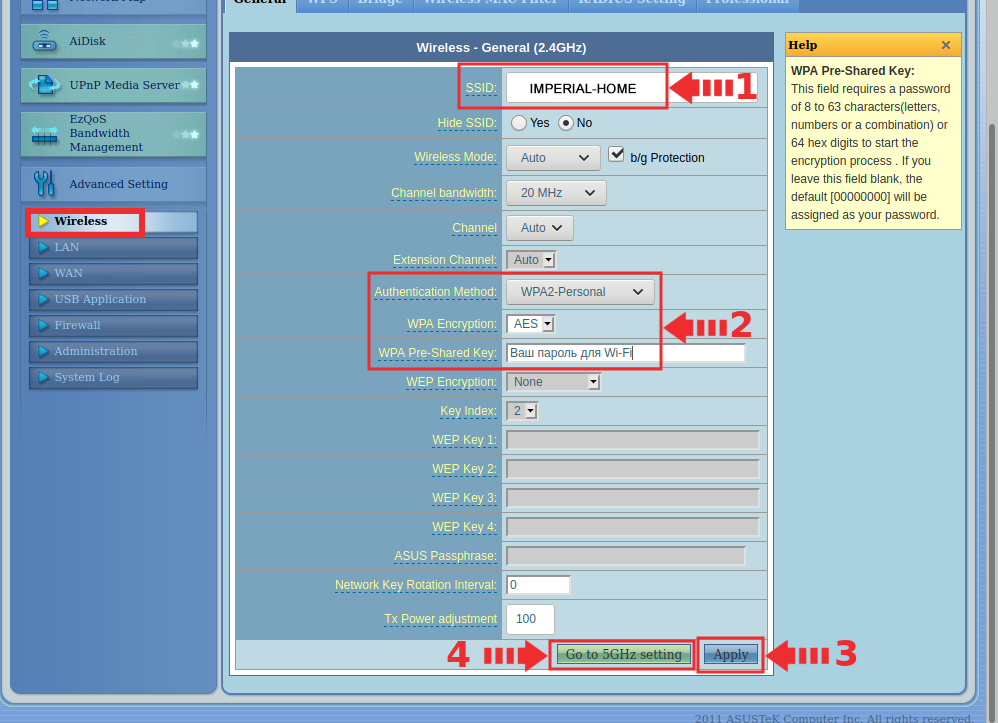
Task: Open the WPA Encryption dropdown
Action: tap(530, 324)
